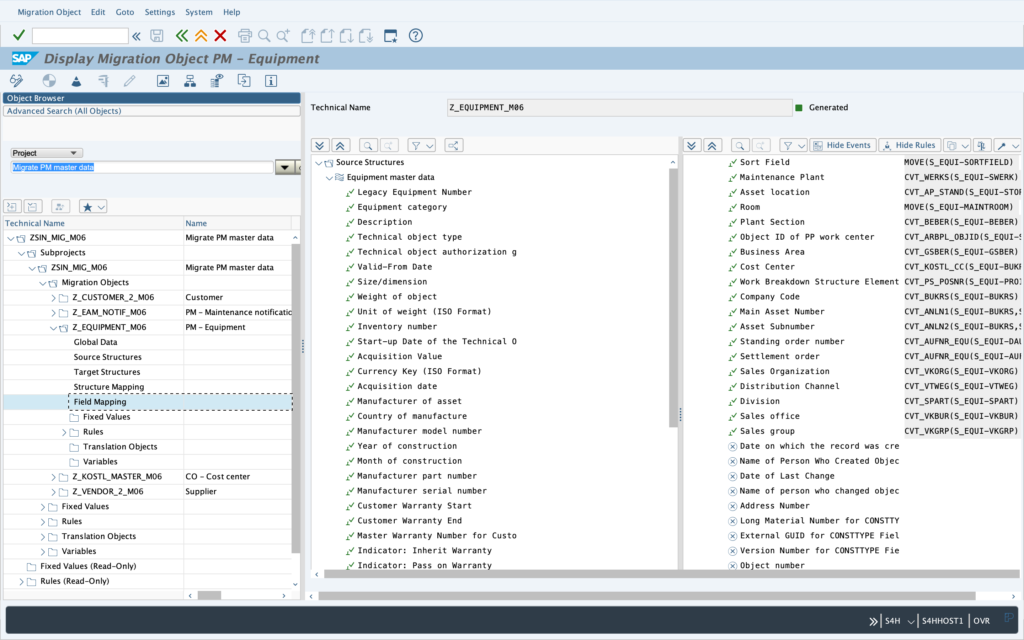
Task: Click the Print icon in top toolbar
Action: (x=245, y=36)
